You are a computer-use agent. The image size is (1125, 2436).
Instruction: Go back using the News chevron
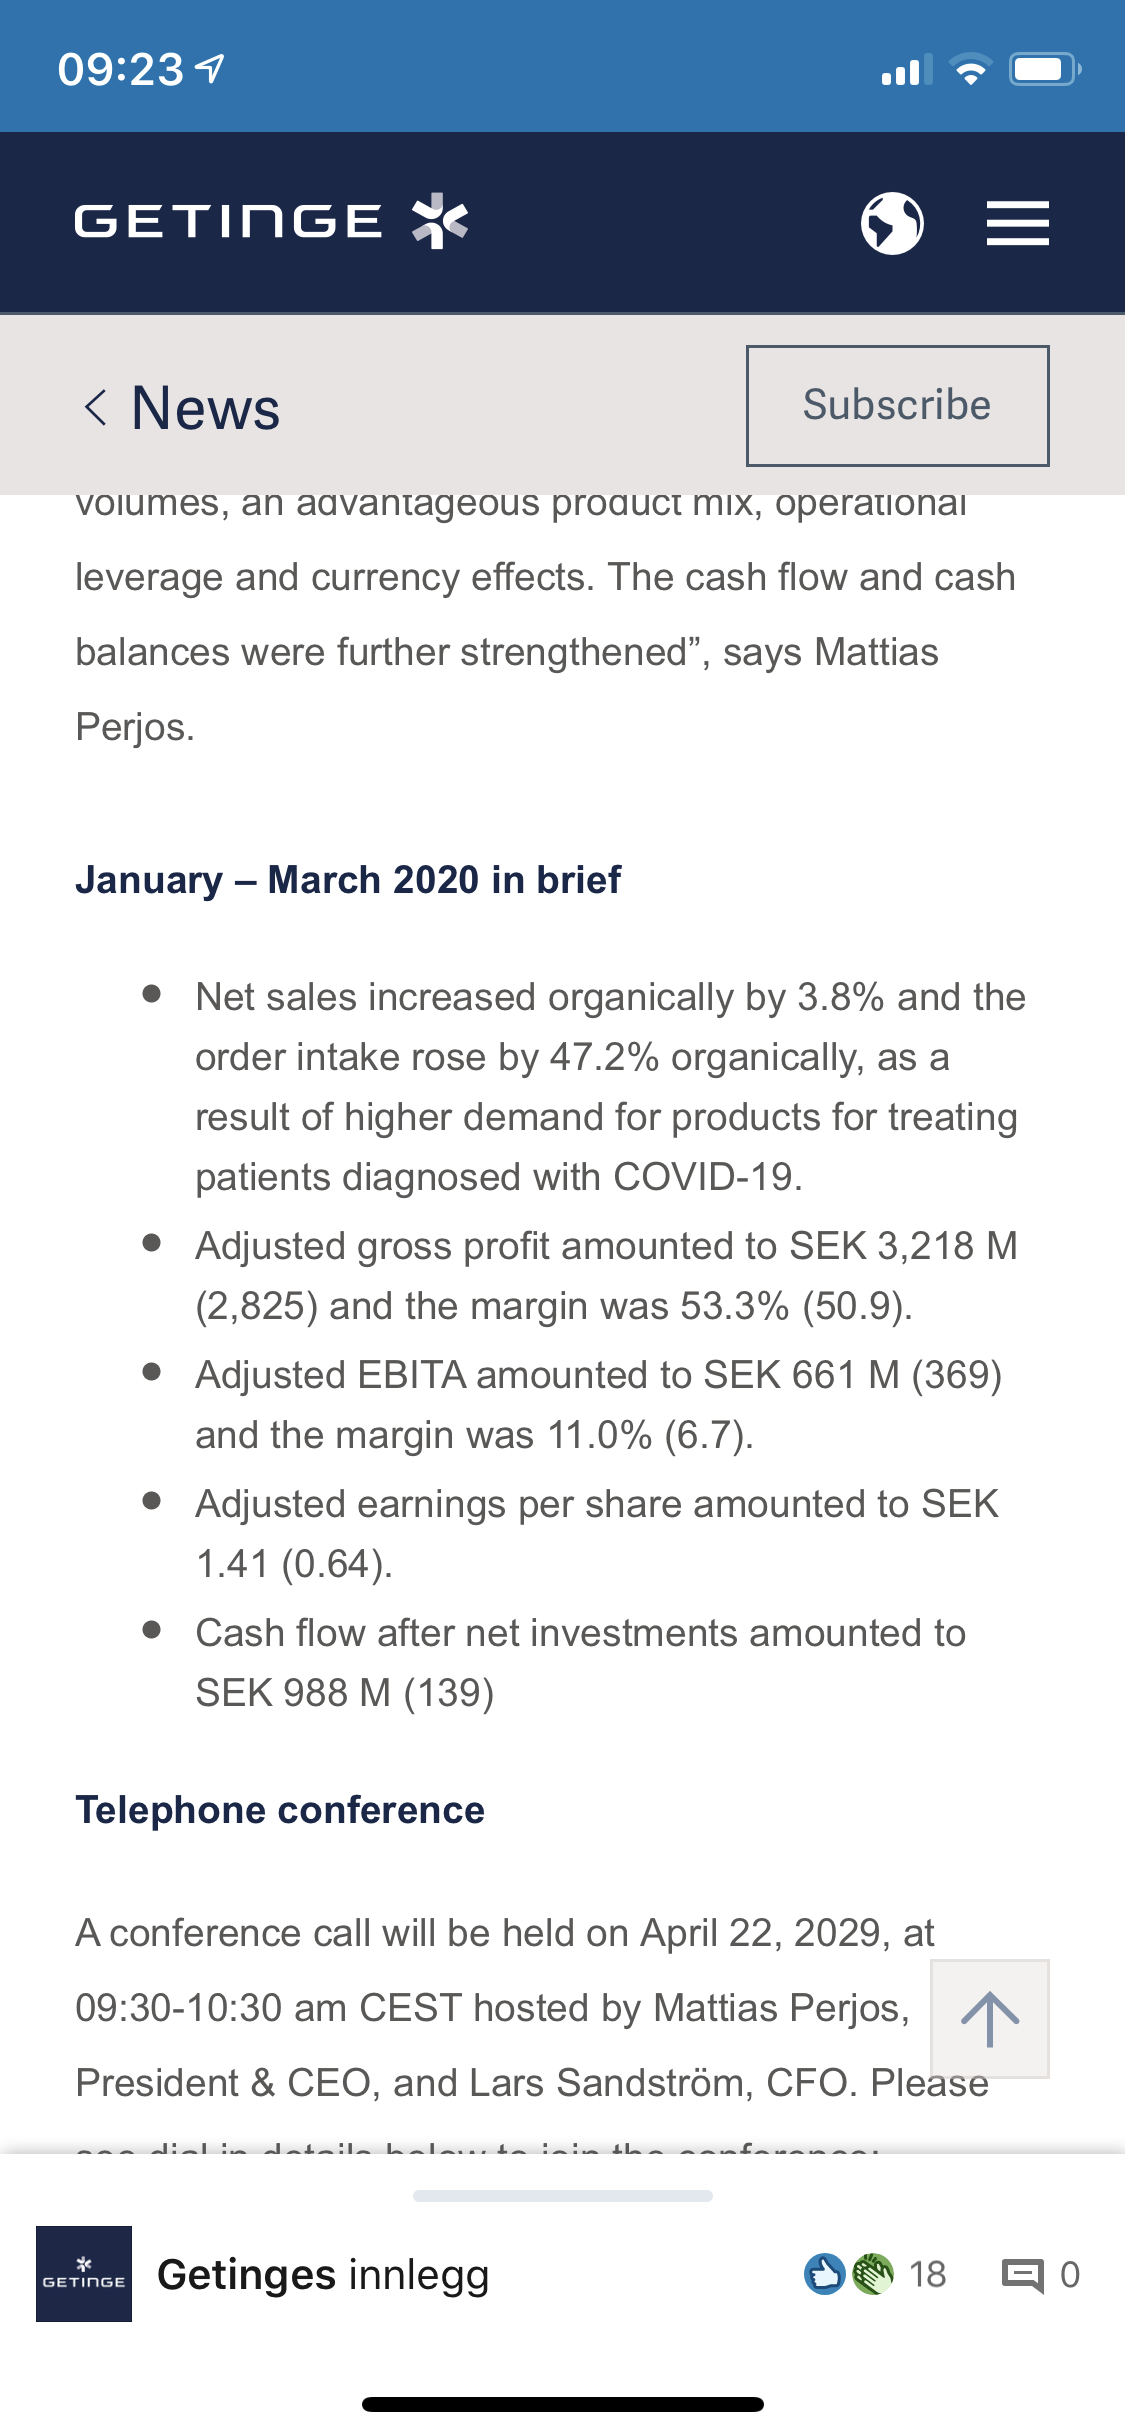tap(95, 408)
